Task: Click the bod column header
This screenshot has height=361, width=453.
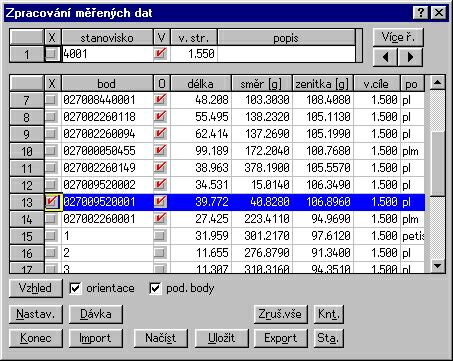Action: point(107,84)
